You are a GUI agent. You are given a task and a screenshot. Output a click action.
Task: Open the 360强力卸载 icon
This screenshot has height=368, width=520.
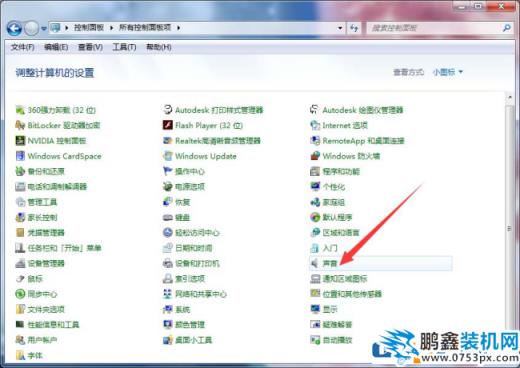click(20, 110)
